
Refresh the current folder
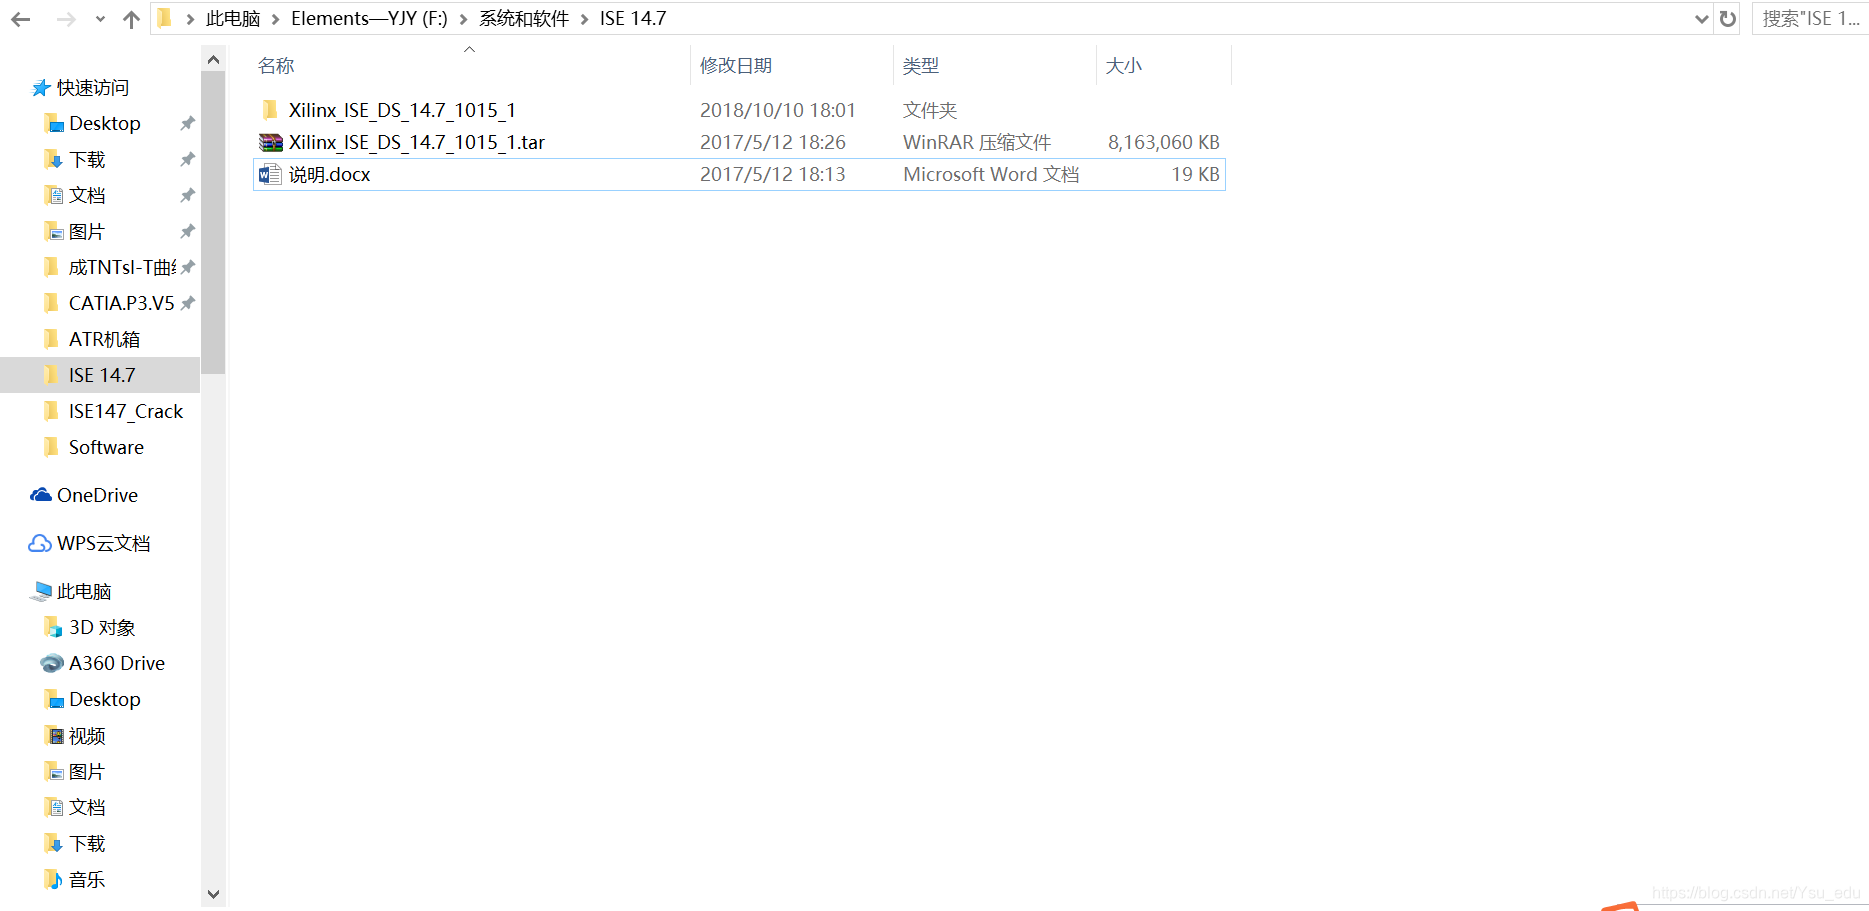point(1727,19)
